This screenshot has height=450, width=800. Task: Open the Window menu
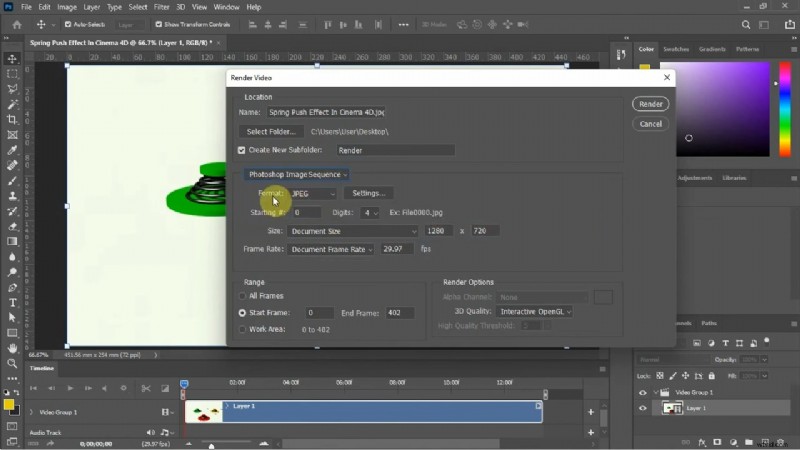point(226,7)
